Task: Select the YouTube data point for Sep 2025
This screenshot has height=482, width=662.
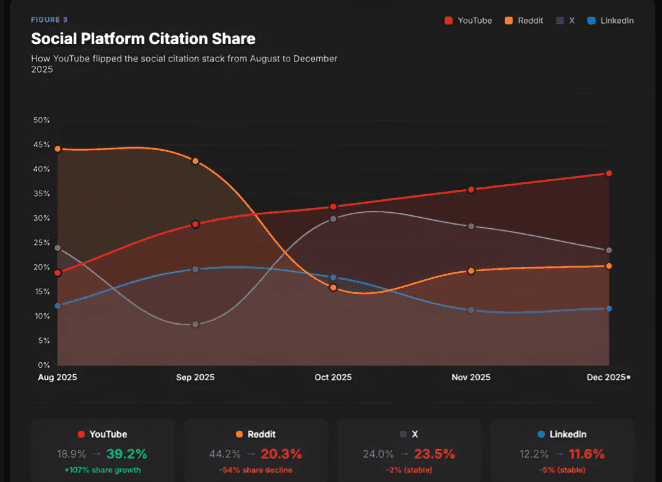Action: [195, 224]
